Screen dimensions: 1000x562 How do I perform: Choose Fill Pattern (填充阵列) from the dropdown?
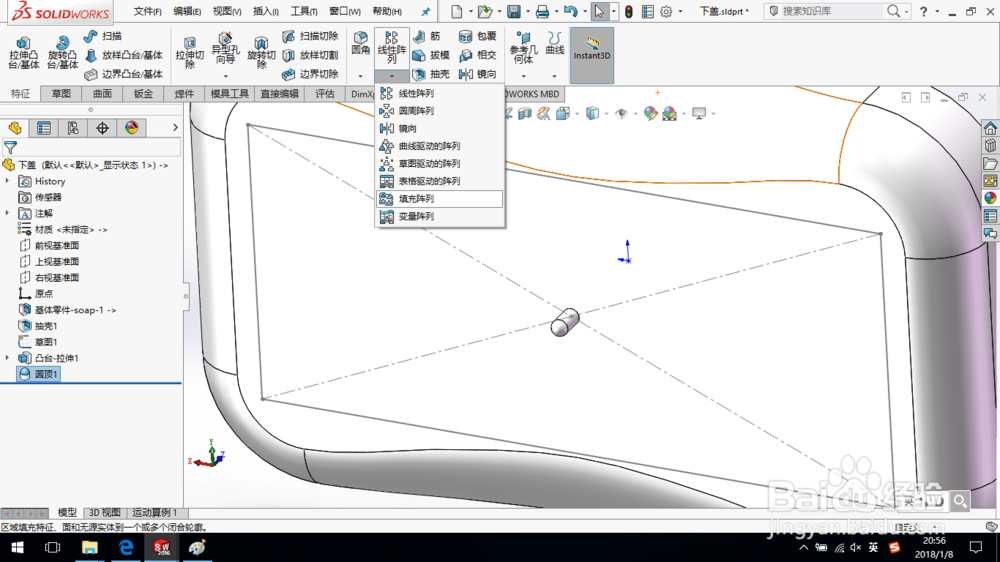[440, 199]
